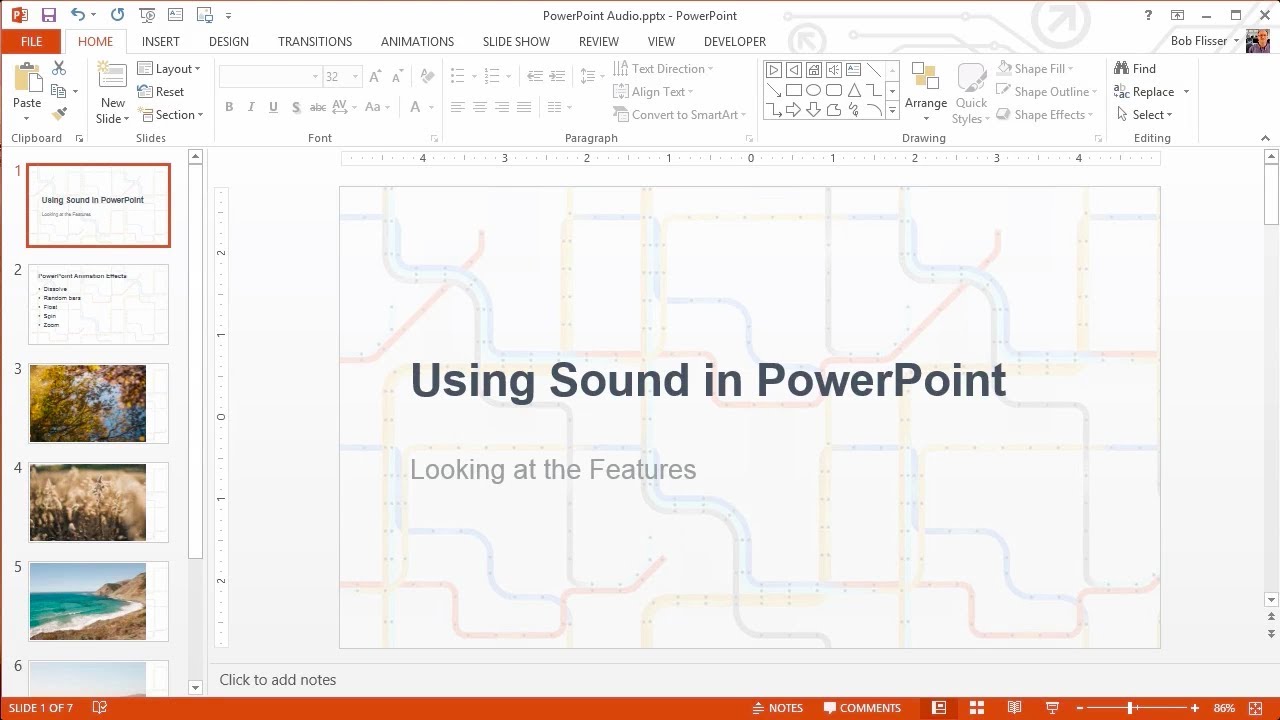The height and width of the screenshot is (720, 1280).
Task: Open the Arrange dropdown
Action: [926, 93]
